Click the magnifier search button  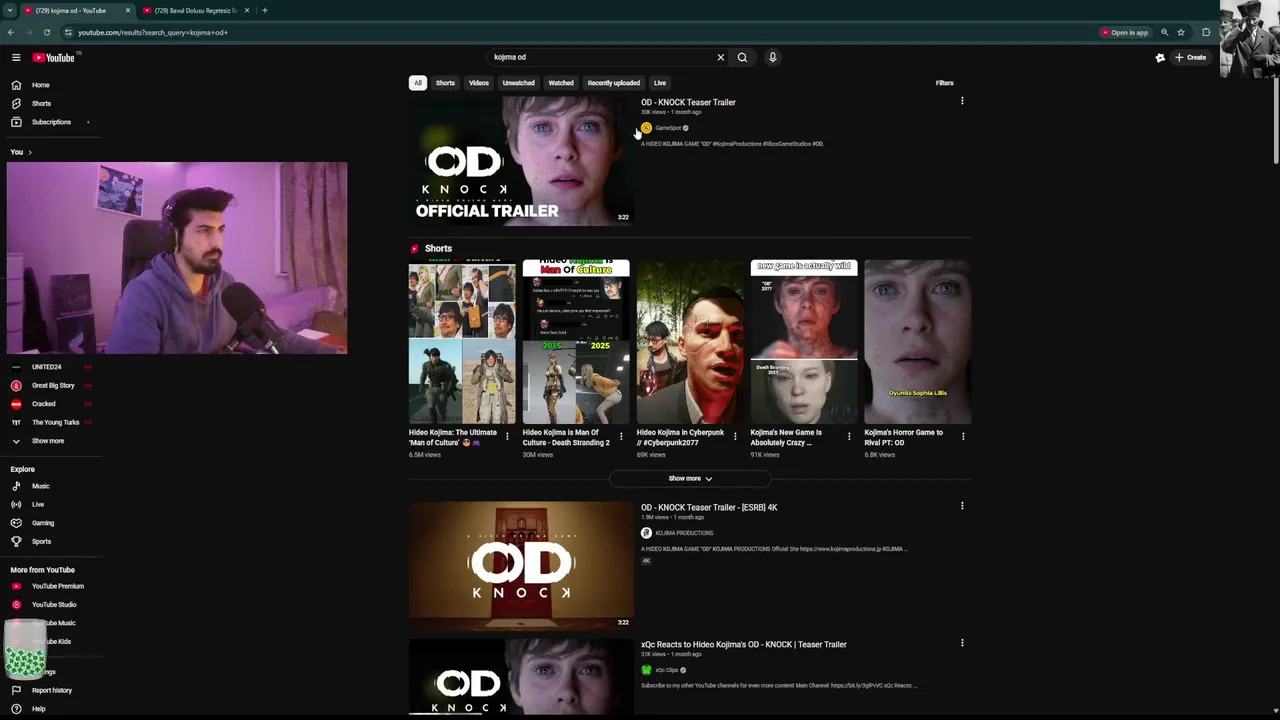point(742,57)
